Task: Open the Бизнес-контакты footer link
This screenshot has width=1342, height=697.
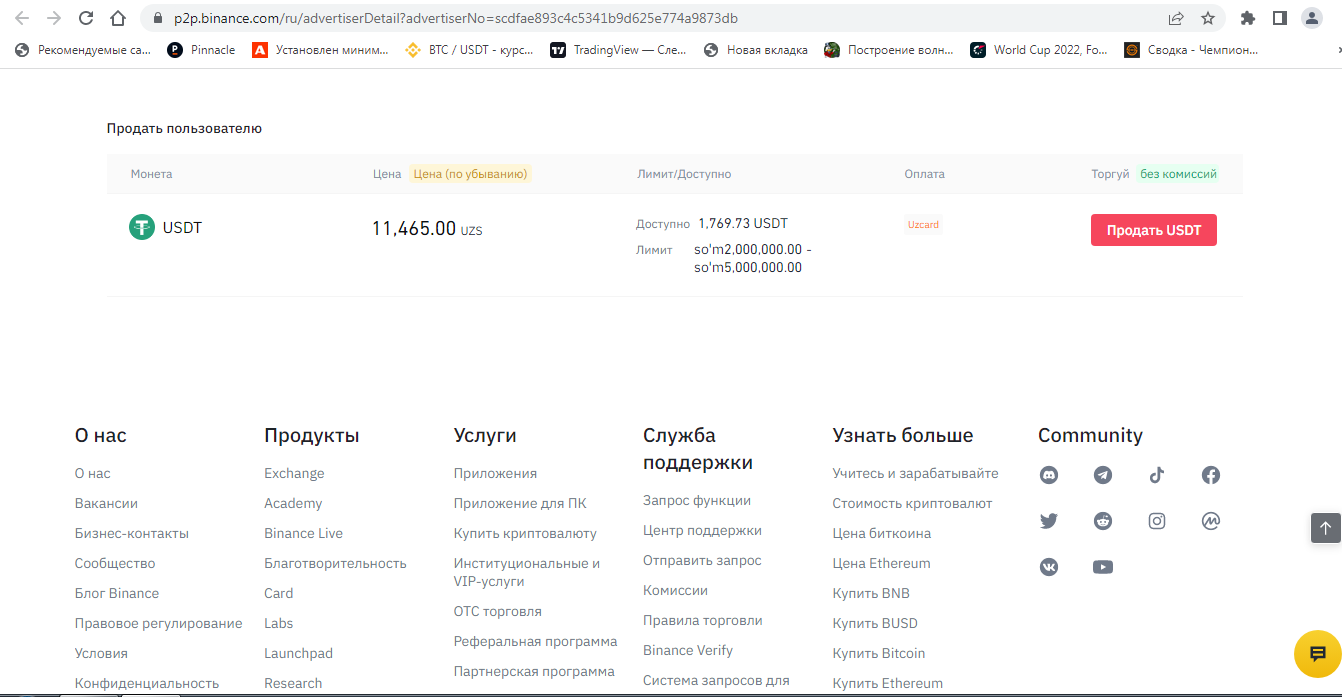Action: tap(132, 533)
